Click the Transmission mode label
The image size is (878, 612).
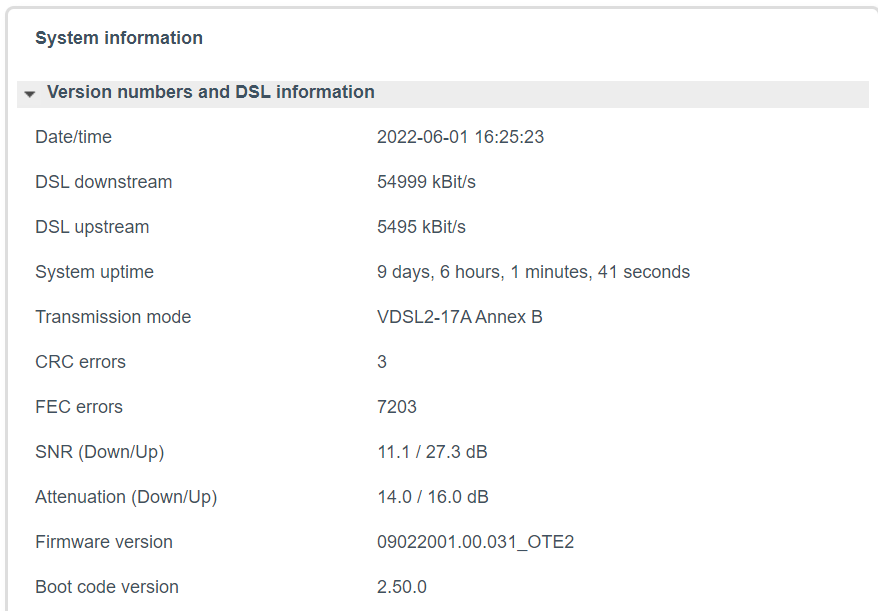tap(113, 317)
